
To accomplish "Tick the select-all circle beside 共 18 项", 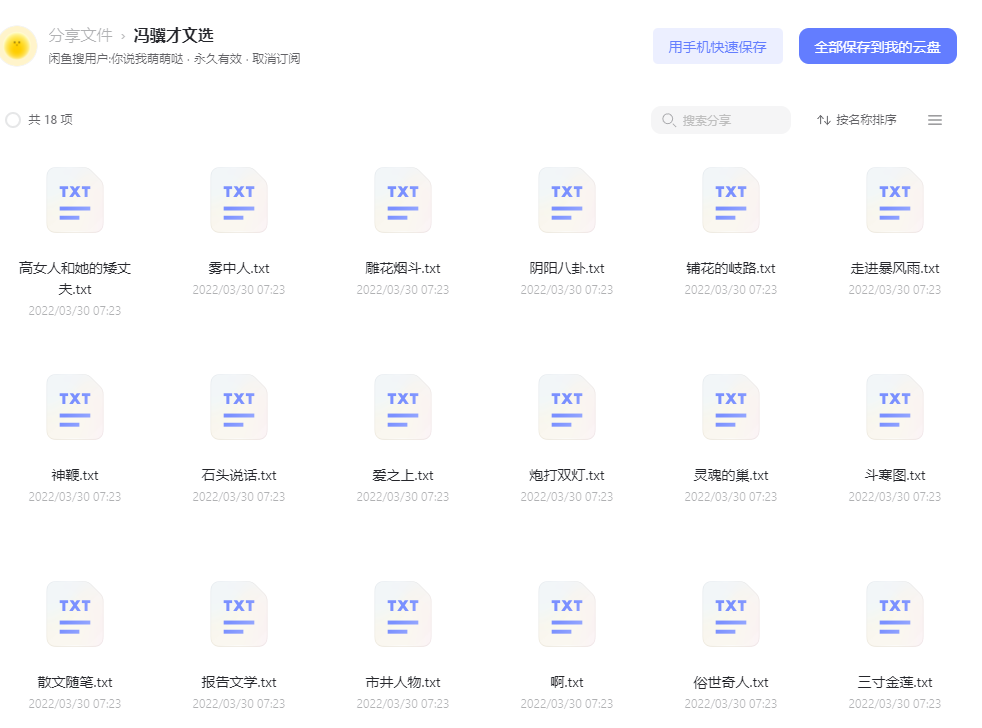I will (x=13, y=120).
